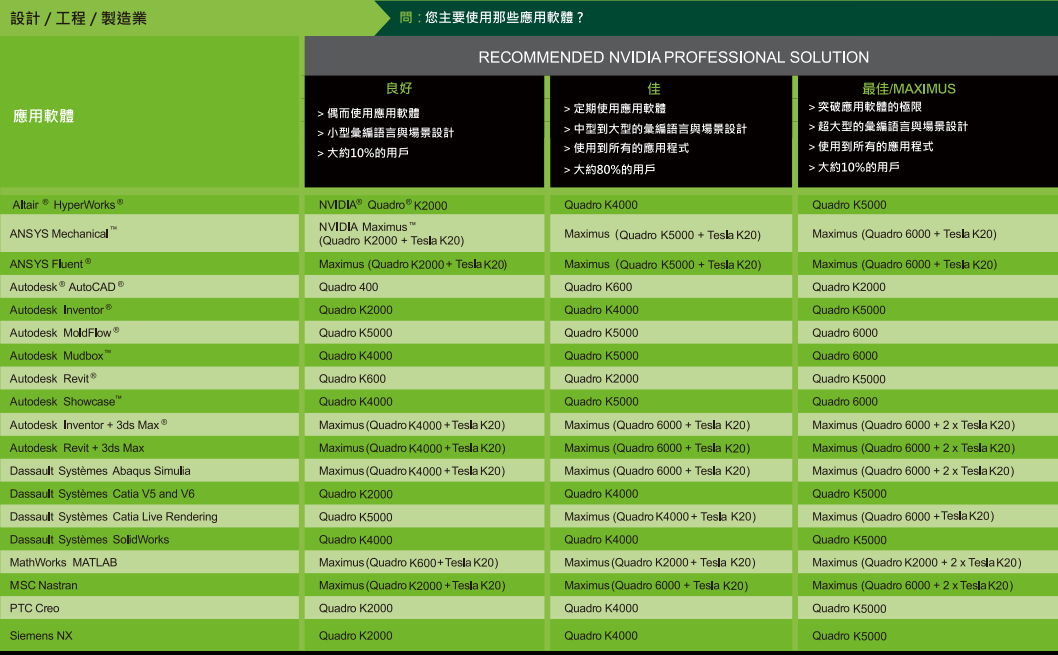Click the Autodesk AutoCAD row label
The width and height of the screenshot is (1058, 655).
click(67, 287)
